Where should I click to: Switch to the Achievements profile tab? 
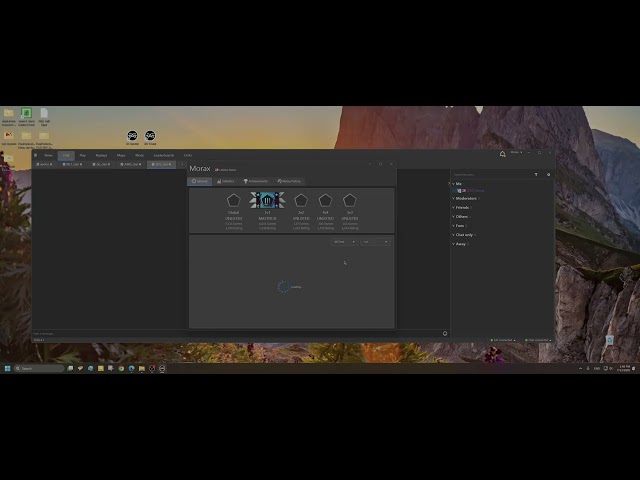[x=256, y=181]
